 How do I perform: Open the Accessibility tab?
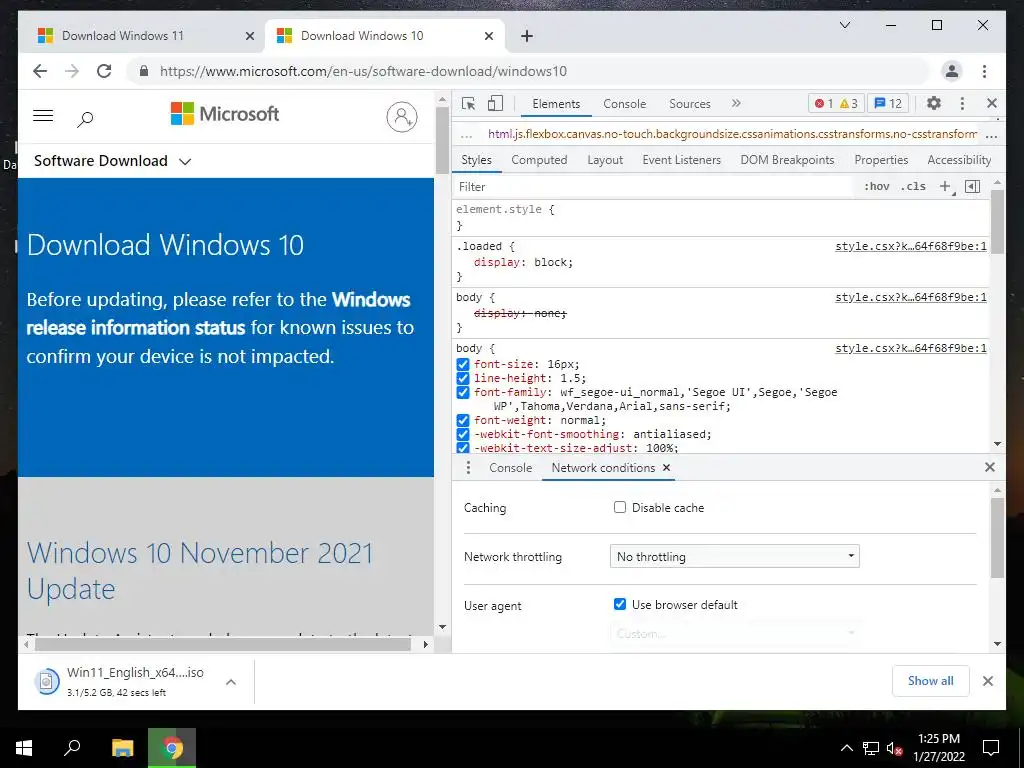coord(959,160)
